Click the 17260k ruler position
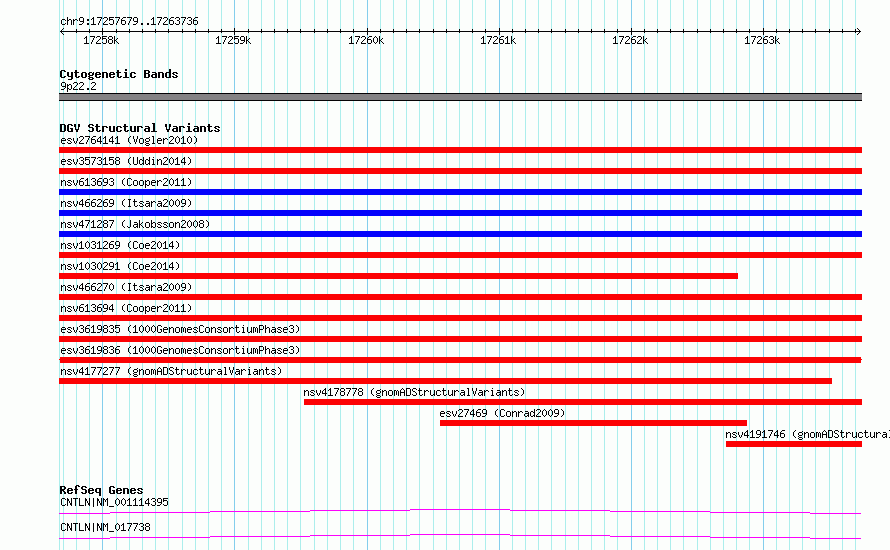890x550 pixels. tap(366, 40)
